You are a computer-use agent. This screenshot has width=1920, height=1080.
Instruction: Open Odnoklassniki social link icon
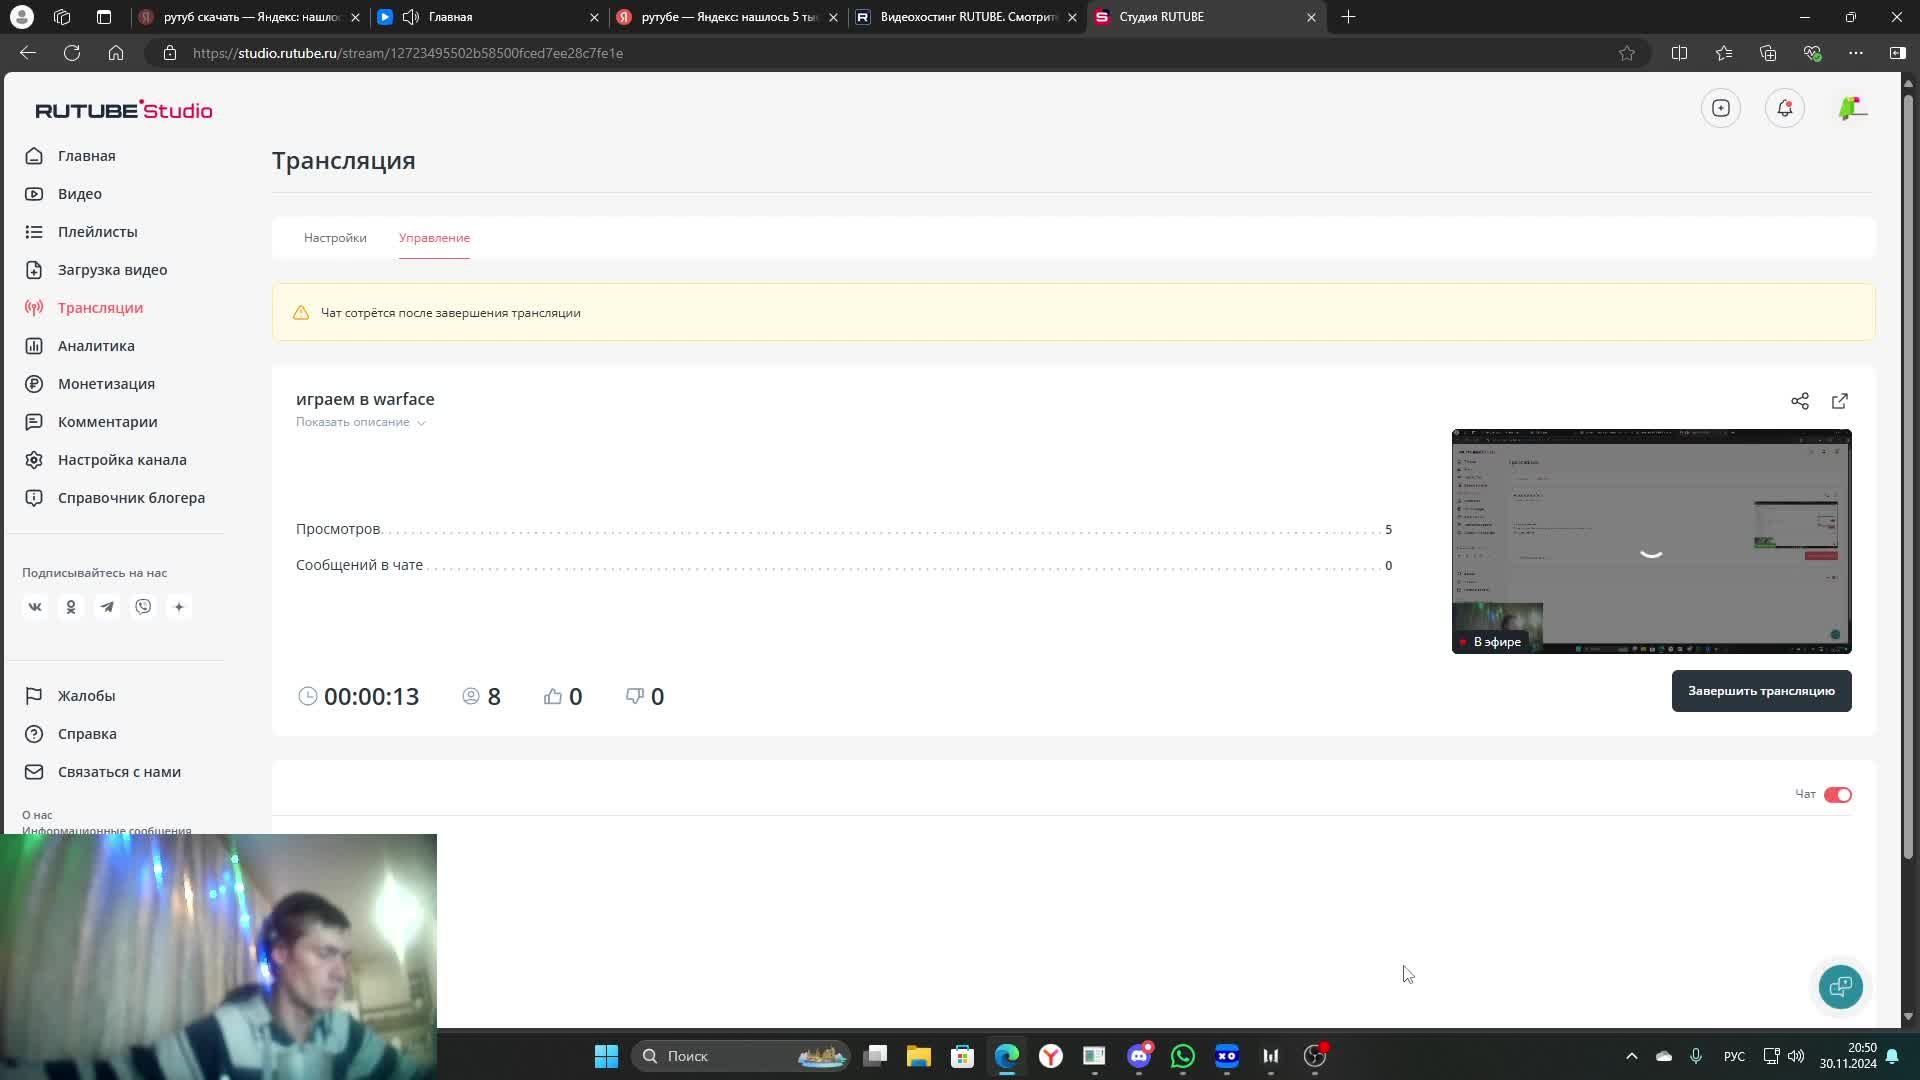click(71, 607)
